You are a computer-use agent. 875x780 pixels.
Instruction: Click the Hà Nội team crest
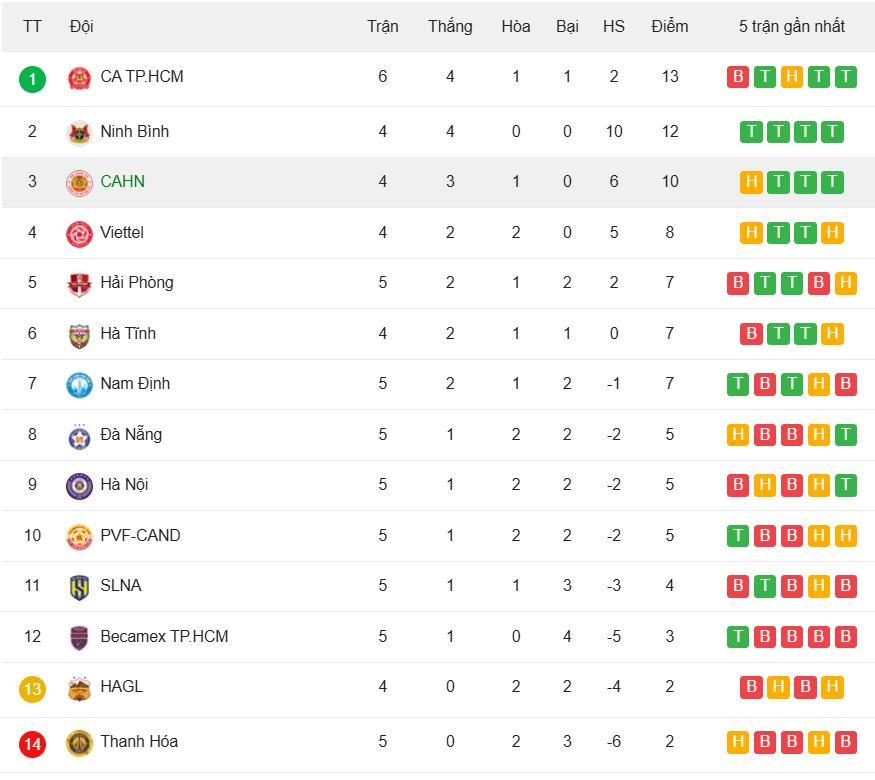[x=79, y=485]
